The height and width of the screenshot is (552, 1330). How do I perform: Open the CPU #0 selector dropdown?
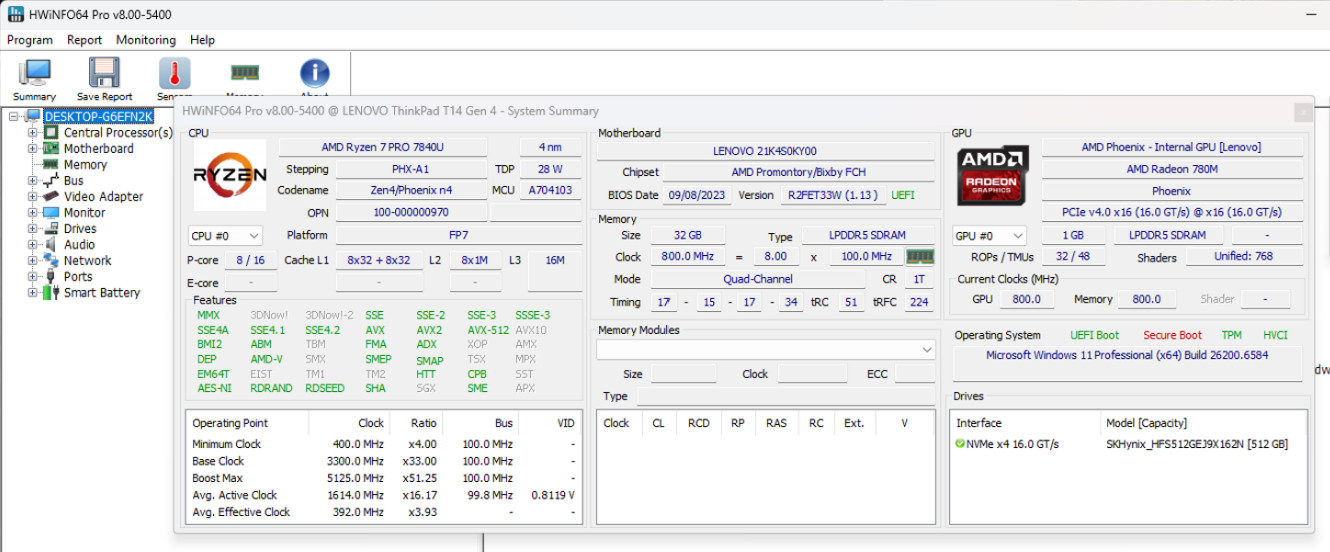tap(225, 236)
